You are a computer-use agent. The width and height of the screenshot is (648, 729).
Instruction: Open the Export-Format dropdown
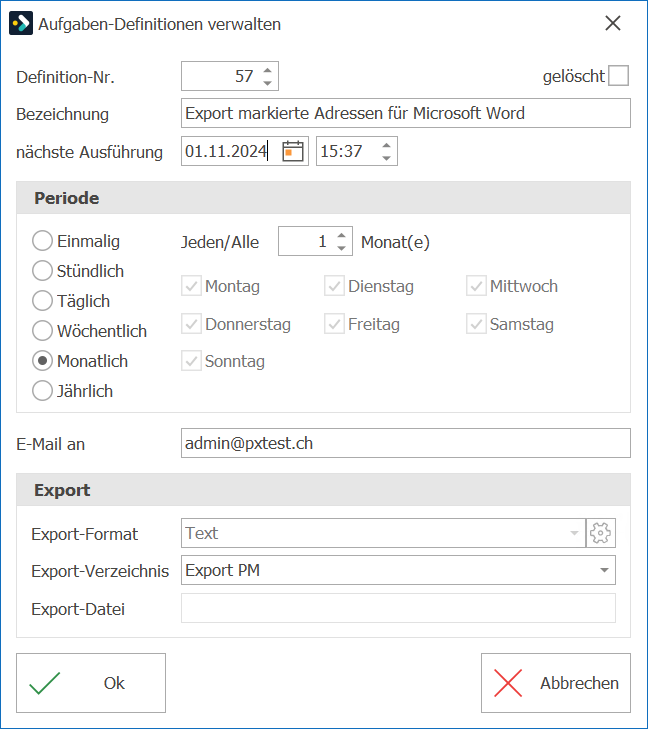[575, 533]
